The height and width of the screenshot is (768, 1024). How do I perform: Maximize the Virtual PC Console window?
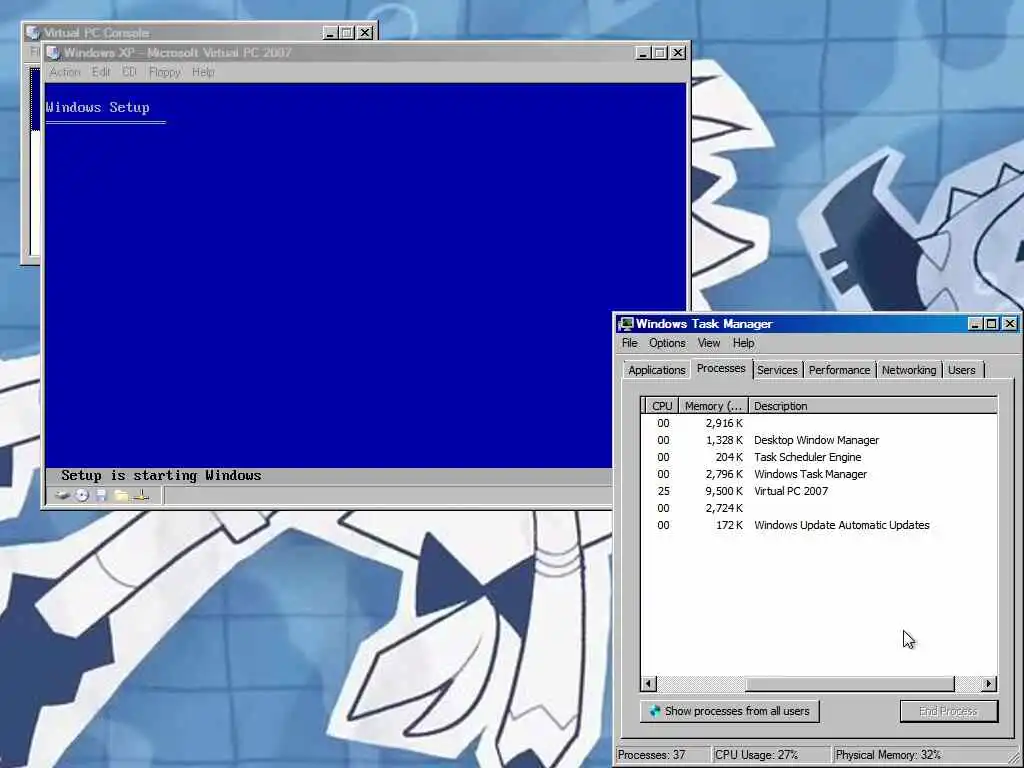pos(347,33)
